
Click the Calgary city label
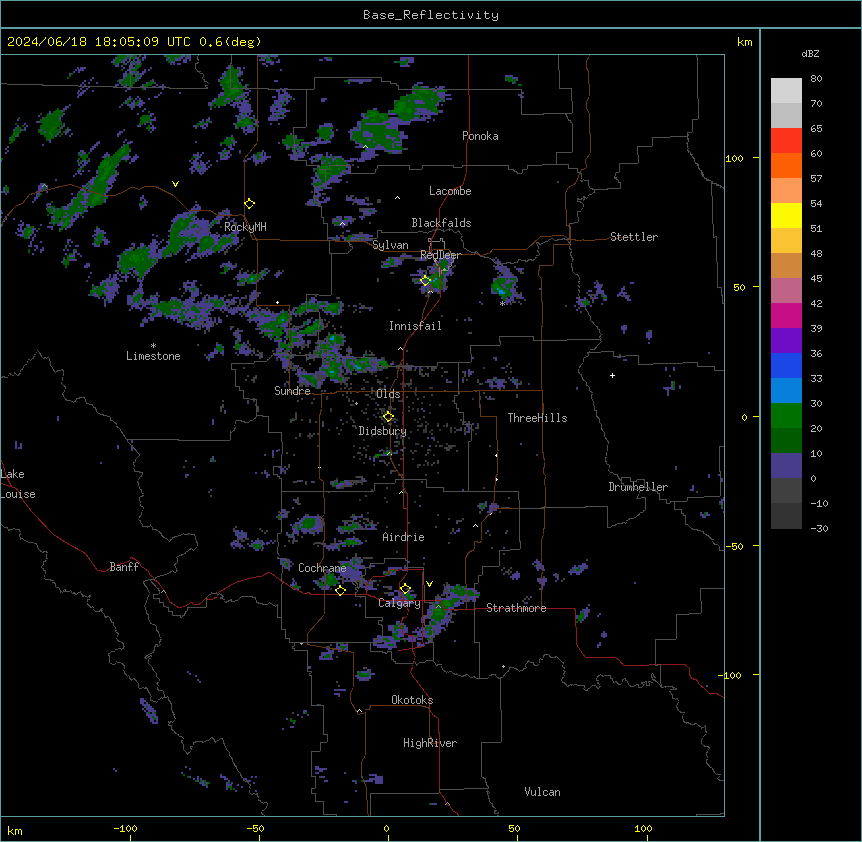click(x=399, y=603)
